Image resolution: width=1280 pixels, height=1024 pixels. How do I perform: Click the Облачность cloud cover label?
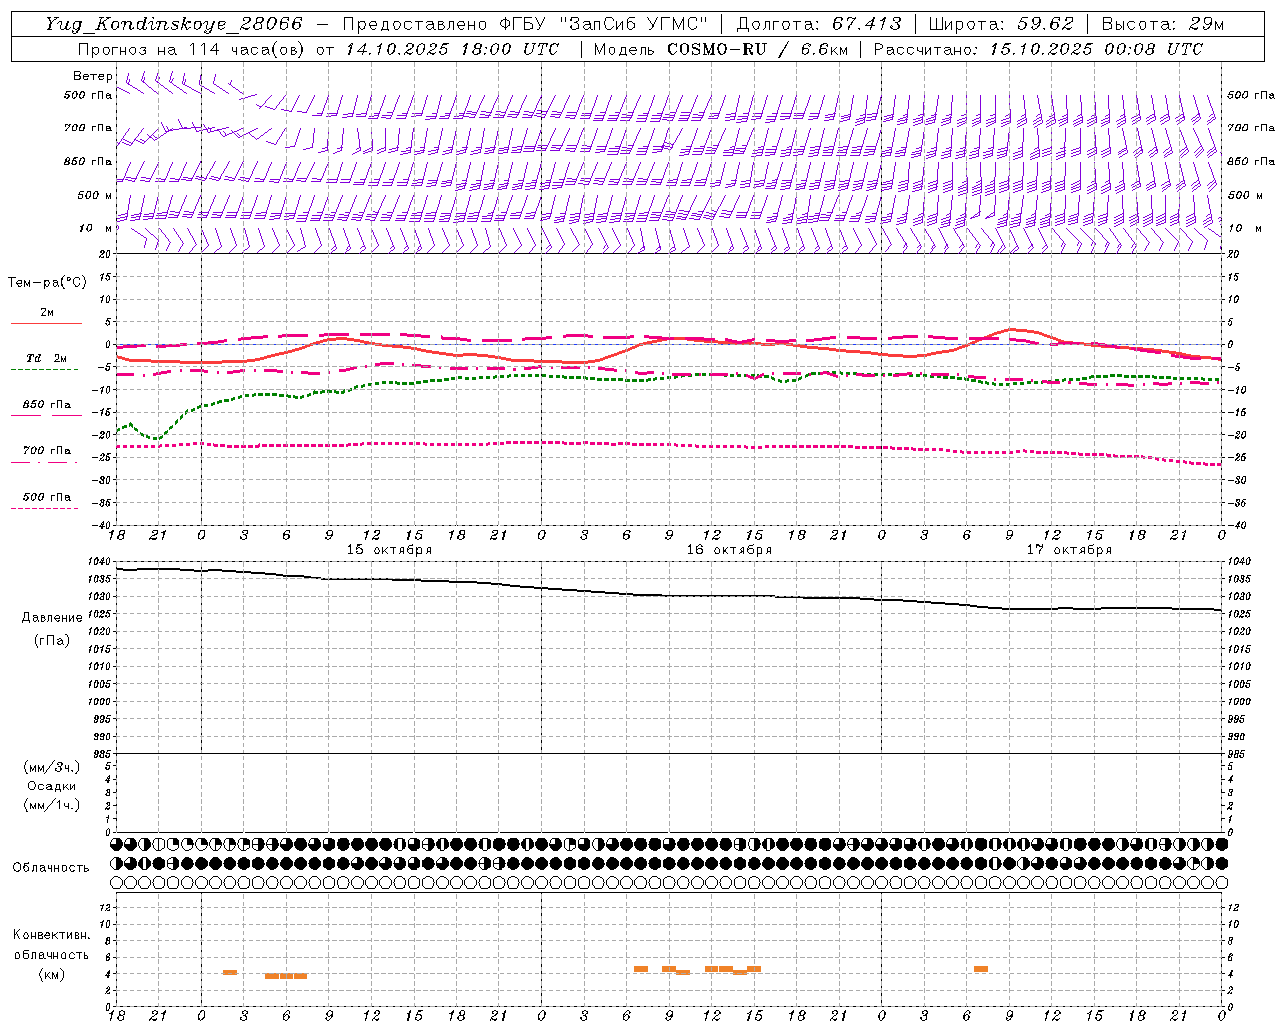(51, 867)
